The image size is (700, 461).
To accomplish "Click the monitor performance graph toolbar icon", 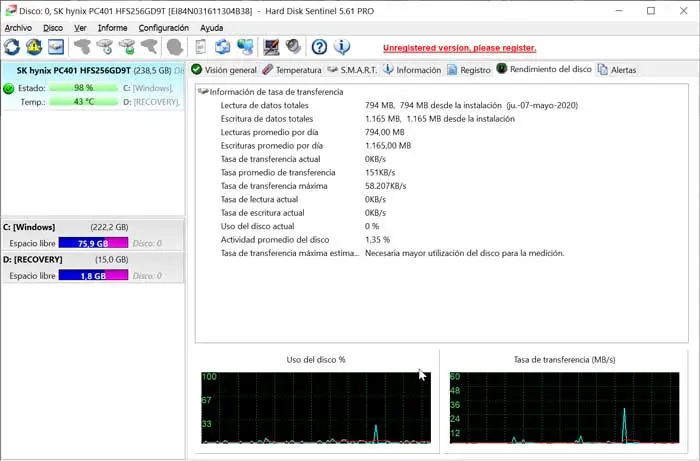I will (x=270, y=47).
